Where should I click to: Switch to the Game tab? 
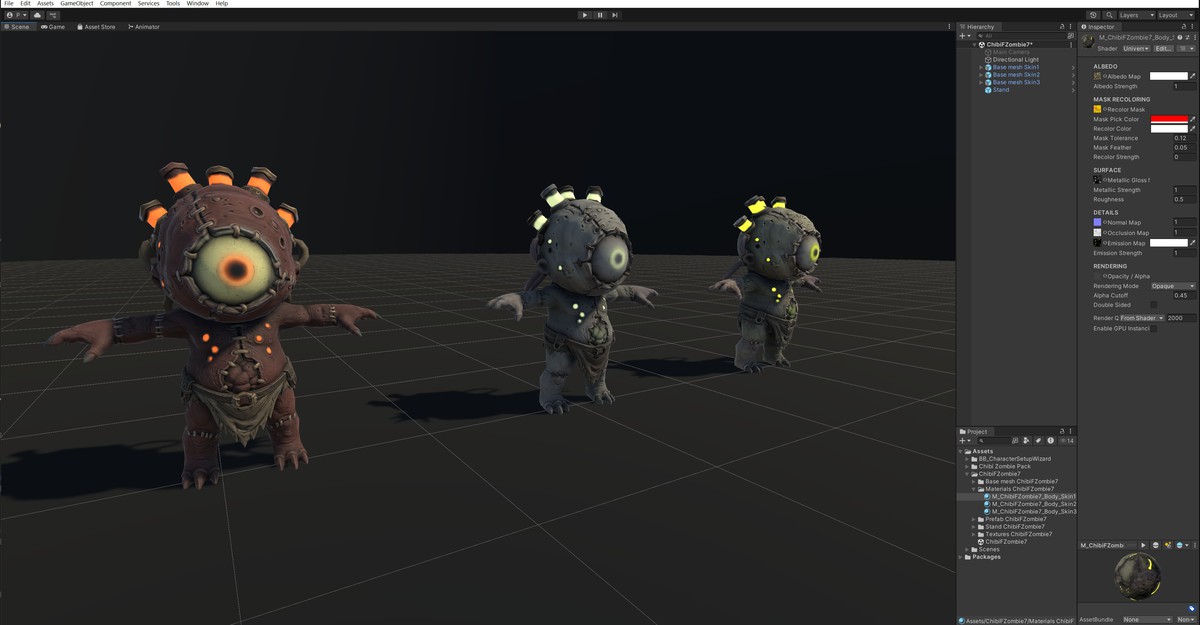tap(53, 27)
